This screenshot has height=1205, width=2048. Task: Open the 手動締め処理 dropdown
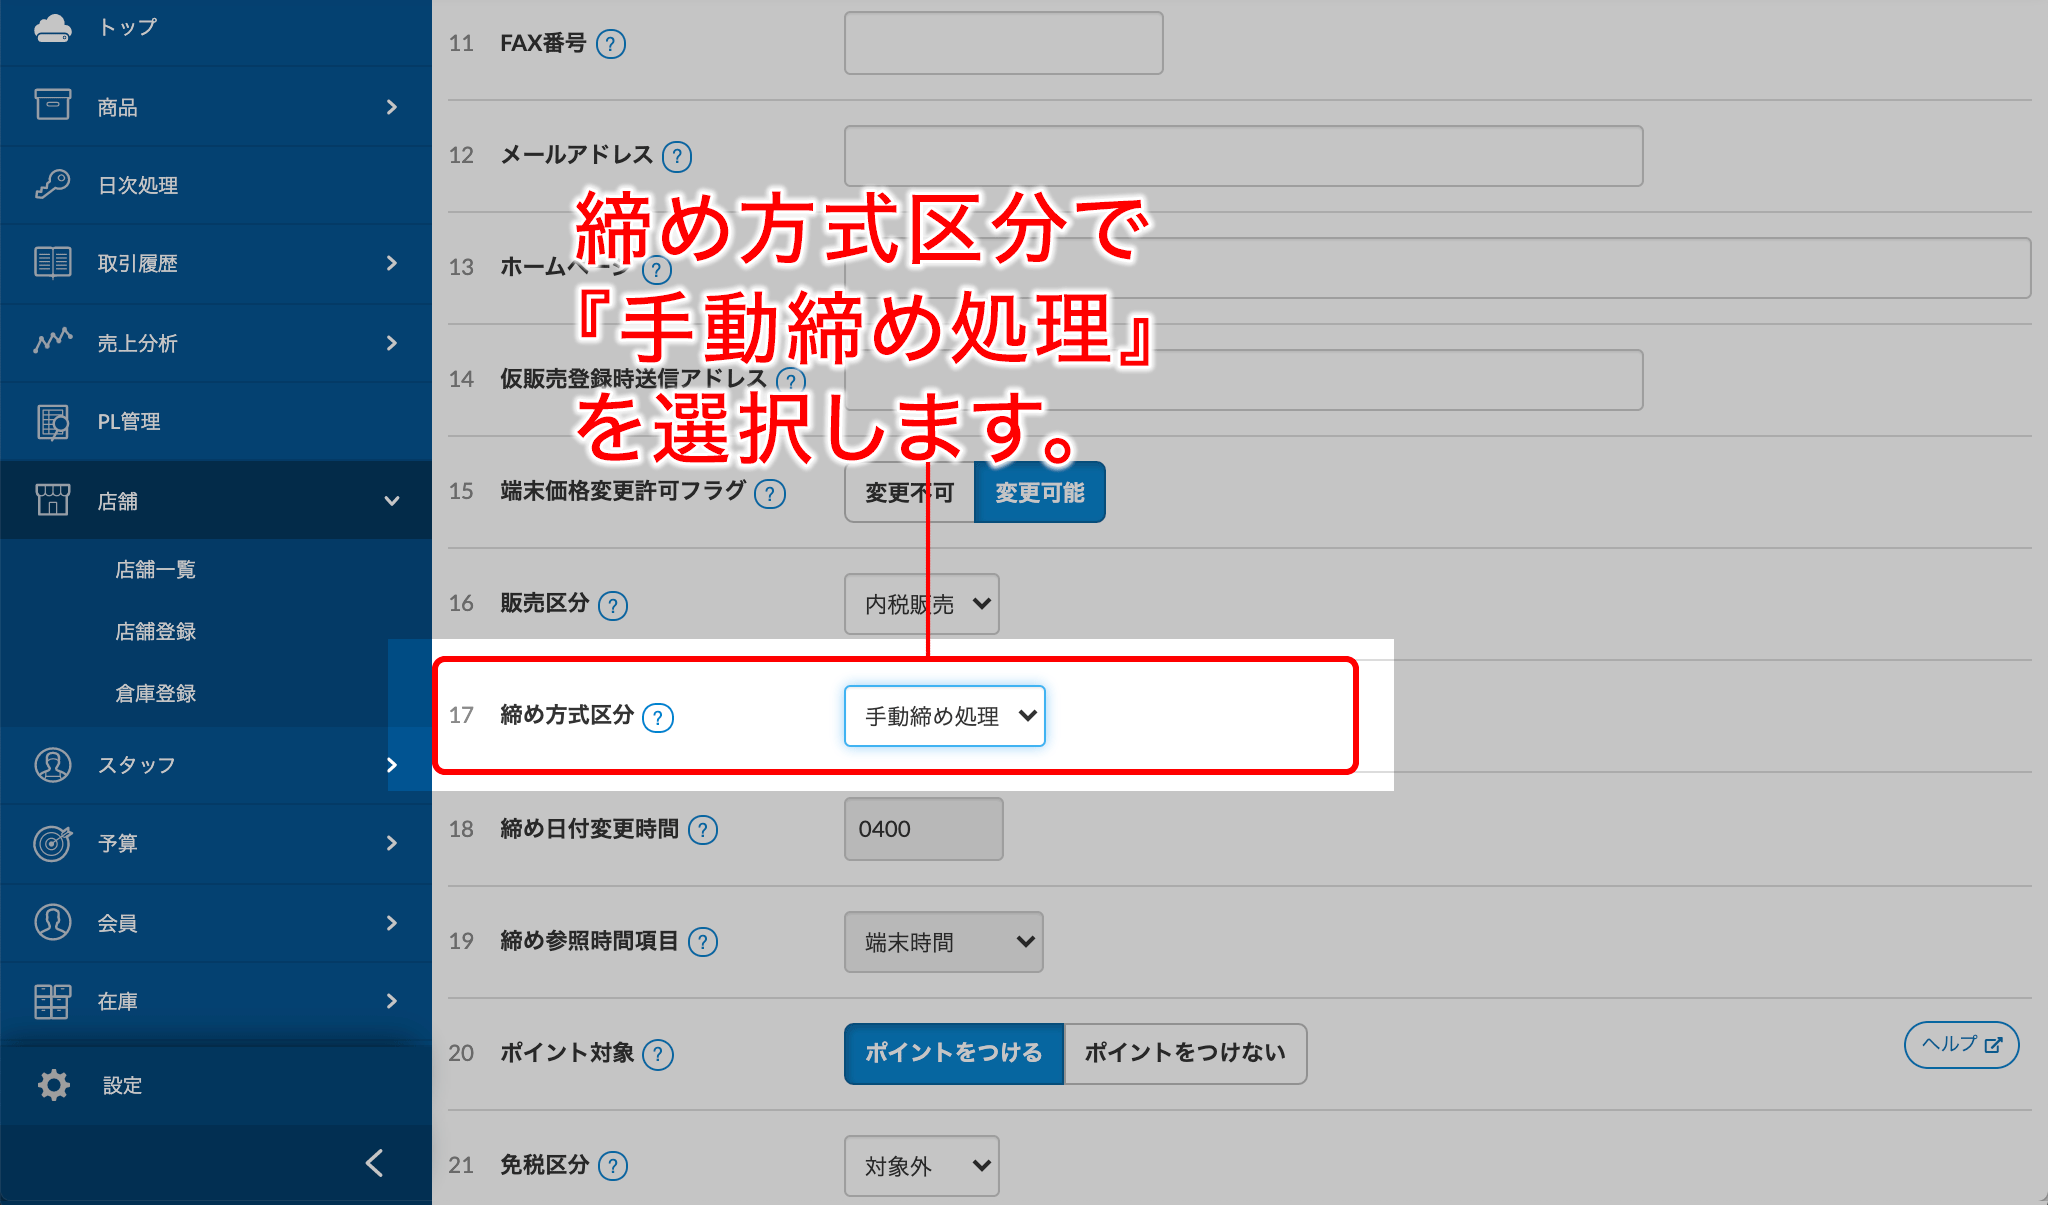[945, 716]
